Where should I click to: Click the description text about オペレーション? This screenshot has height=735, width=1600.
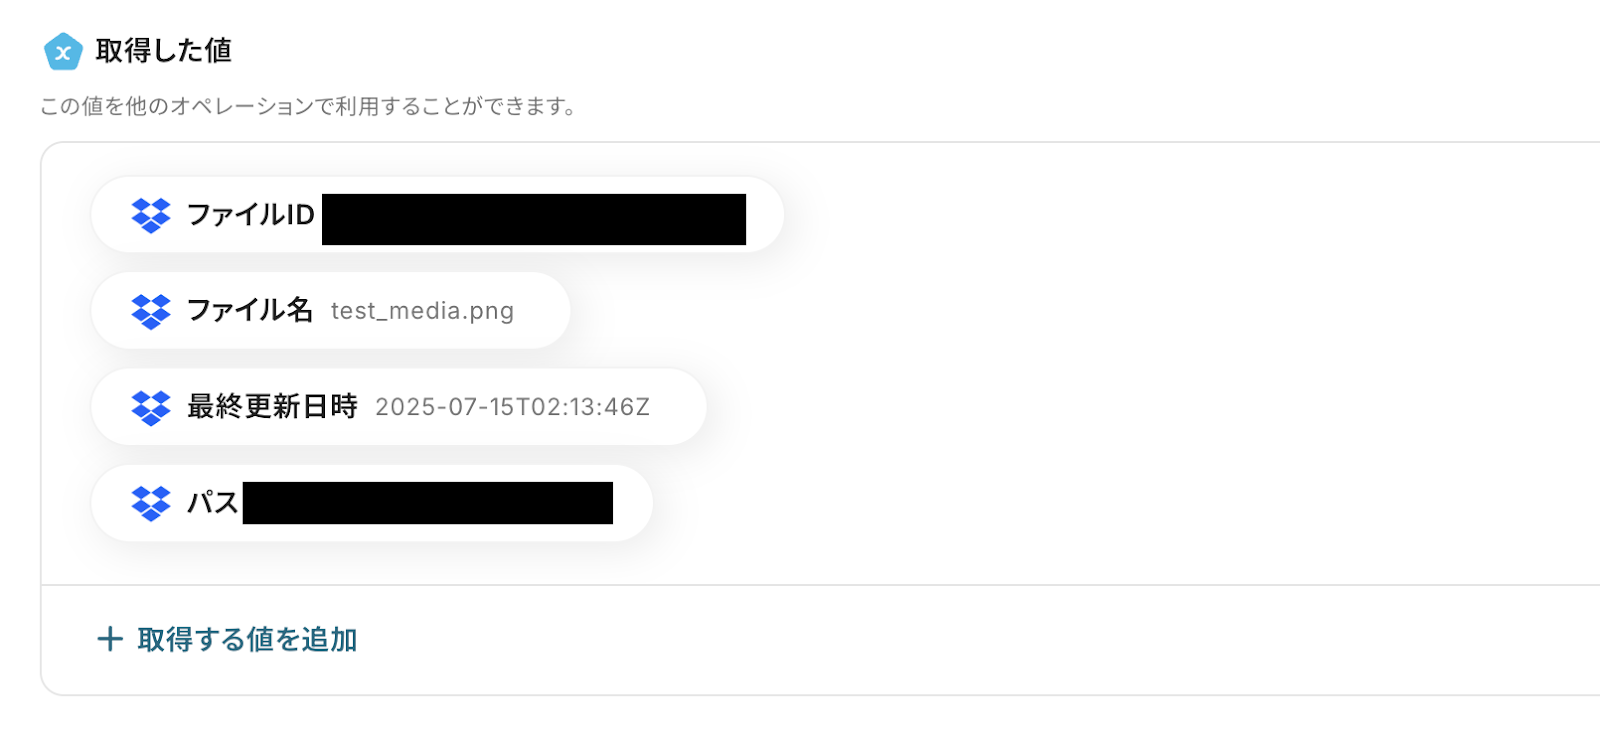pyautogui.click(x=309, y=106)
